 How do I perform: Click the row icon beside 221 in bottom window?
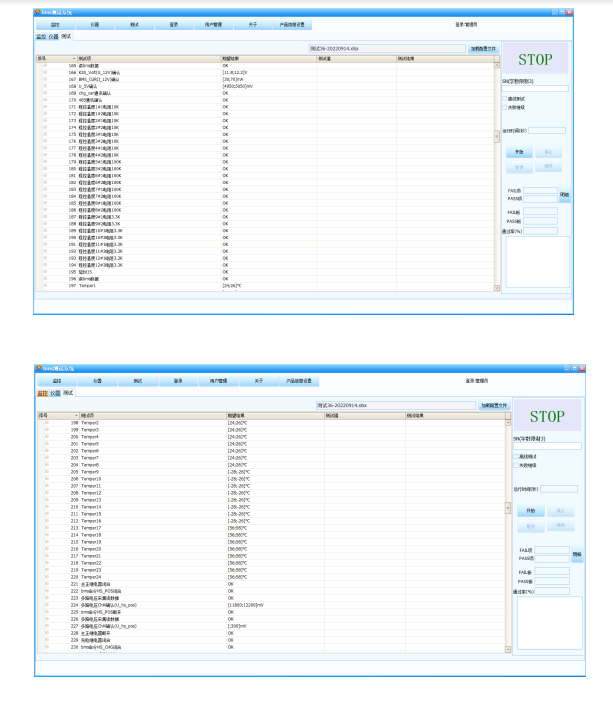[45, 583]
